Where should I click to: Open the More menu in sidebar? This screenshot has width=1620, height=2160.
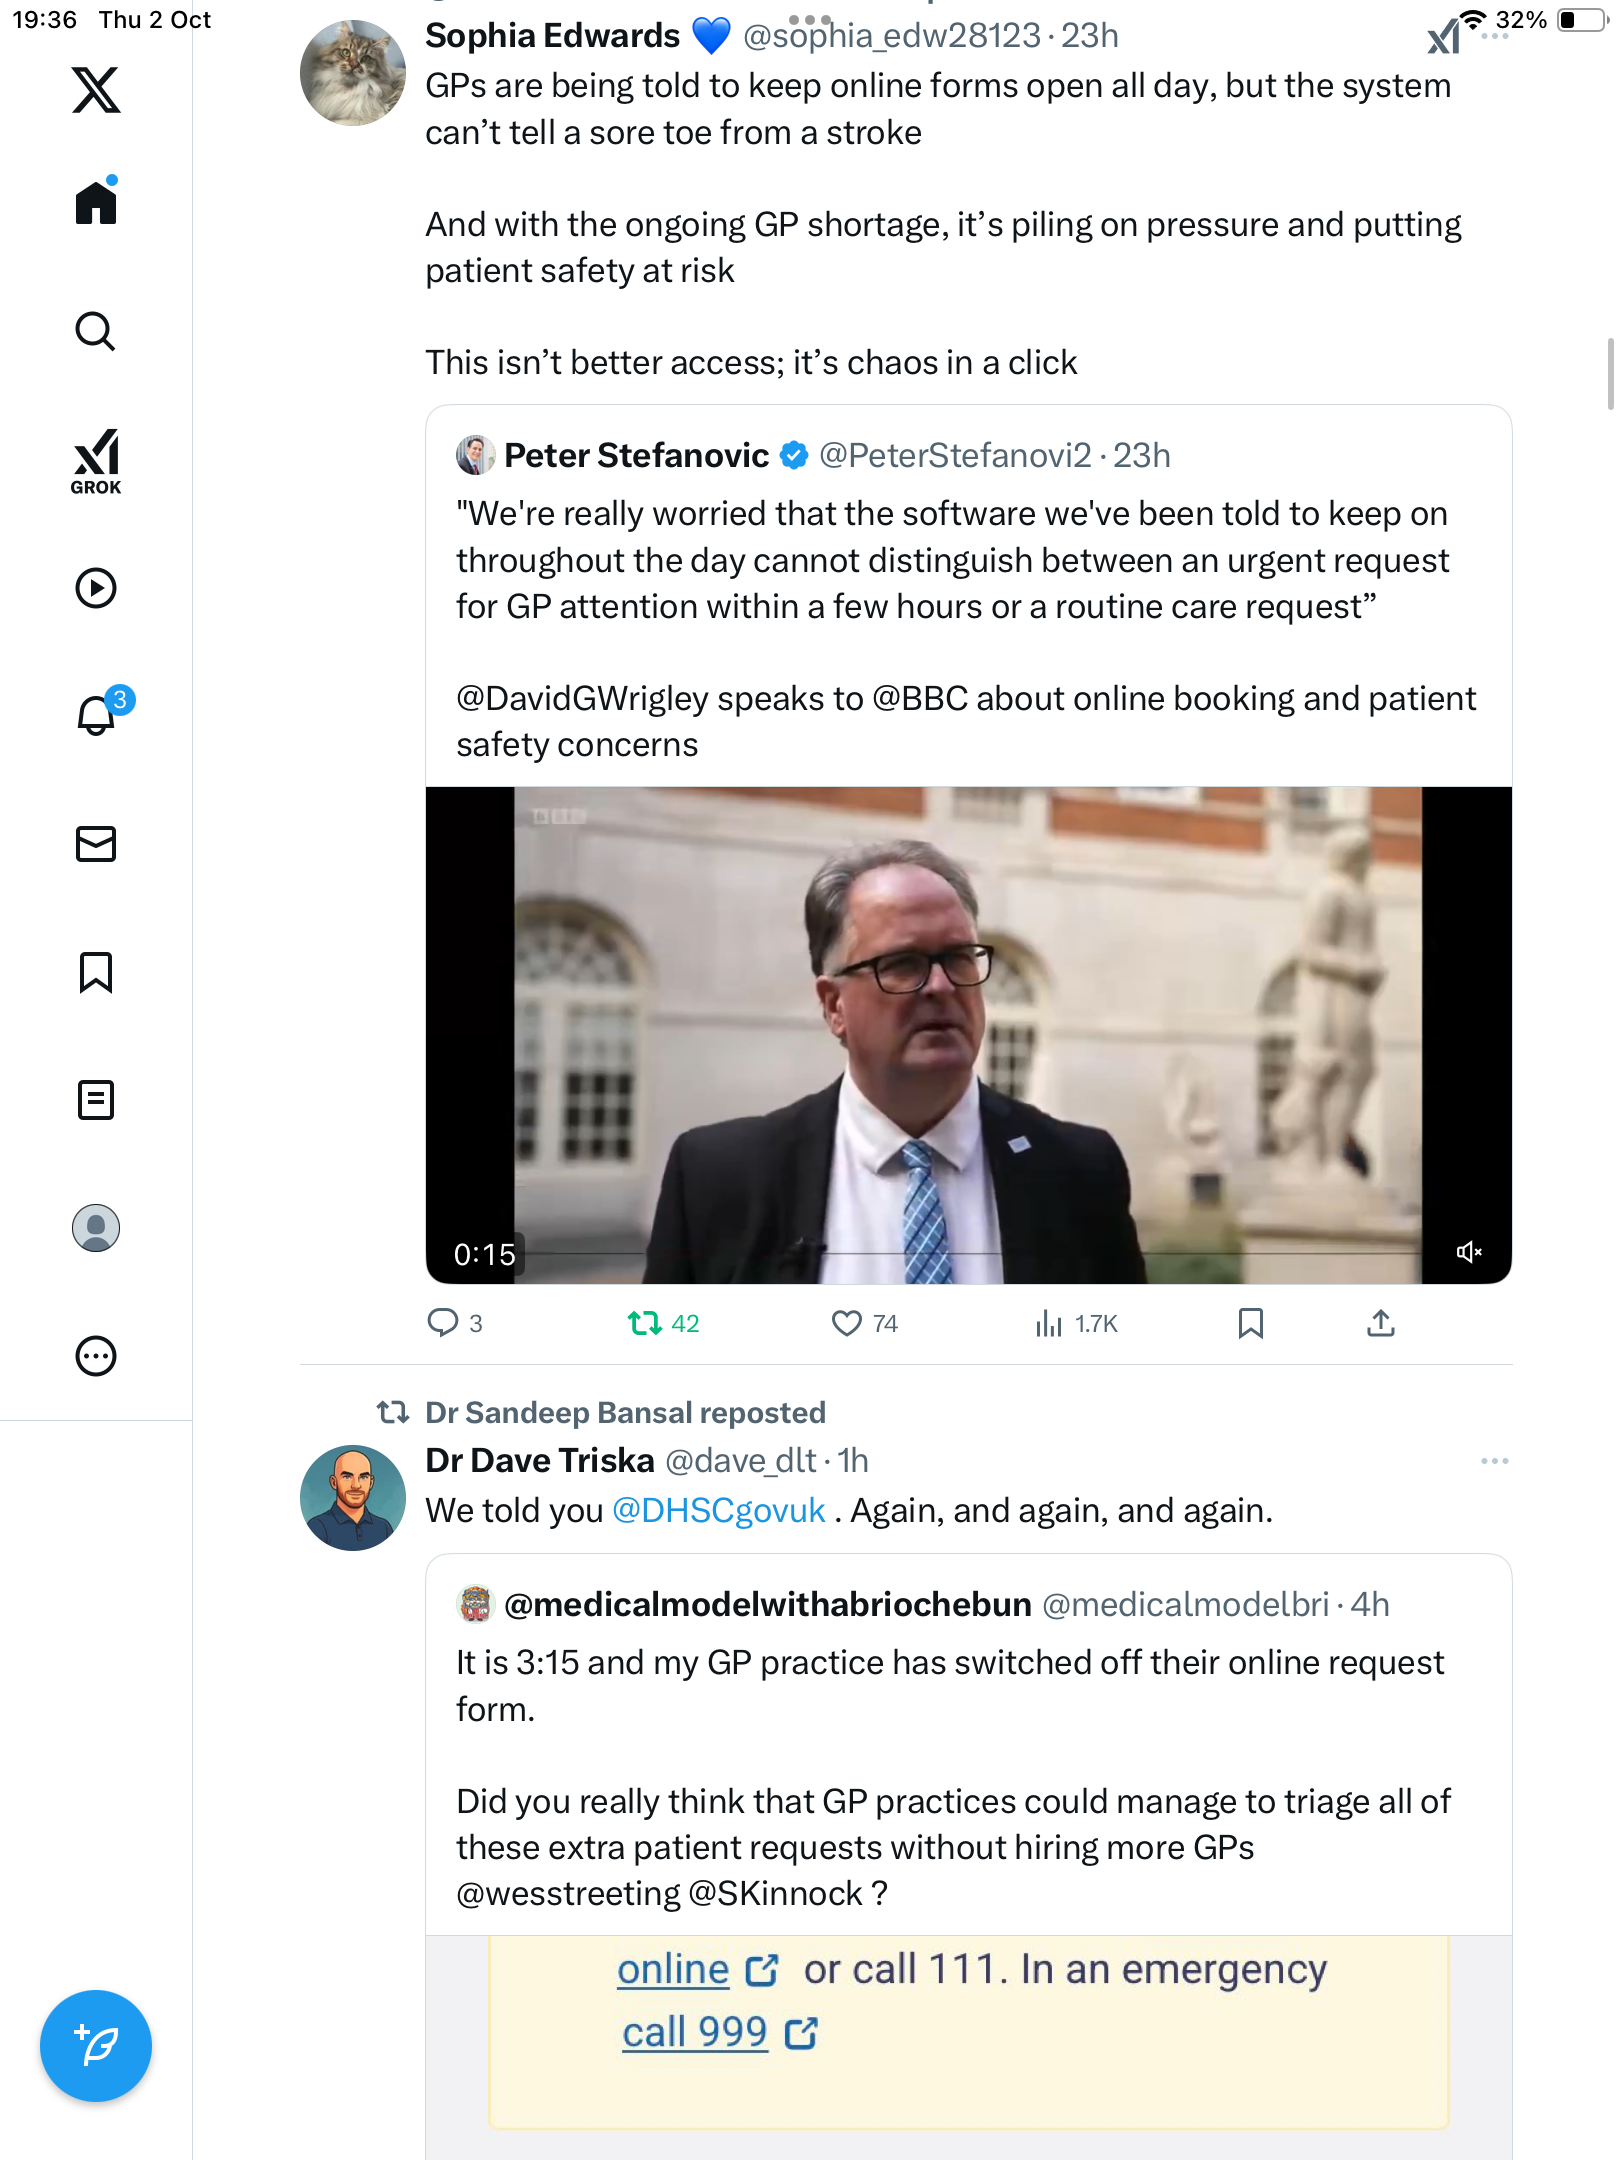(x=96, y=1356)
